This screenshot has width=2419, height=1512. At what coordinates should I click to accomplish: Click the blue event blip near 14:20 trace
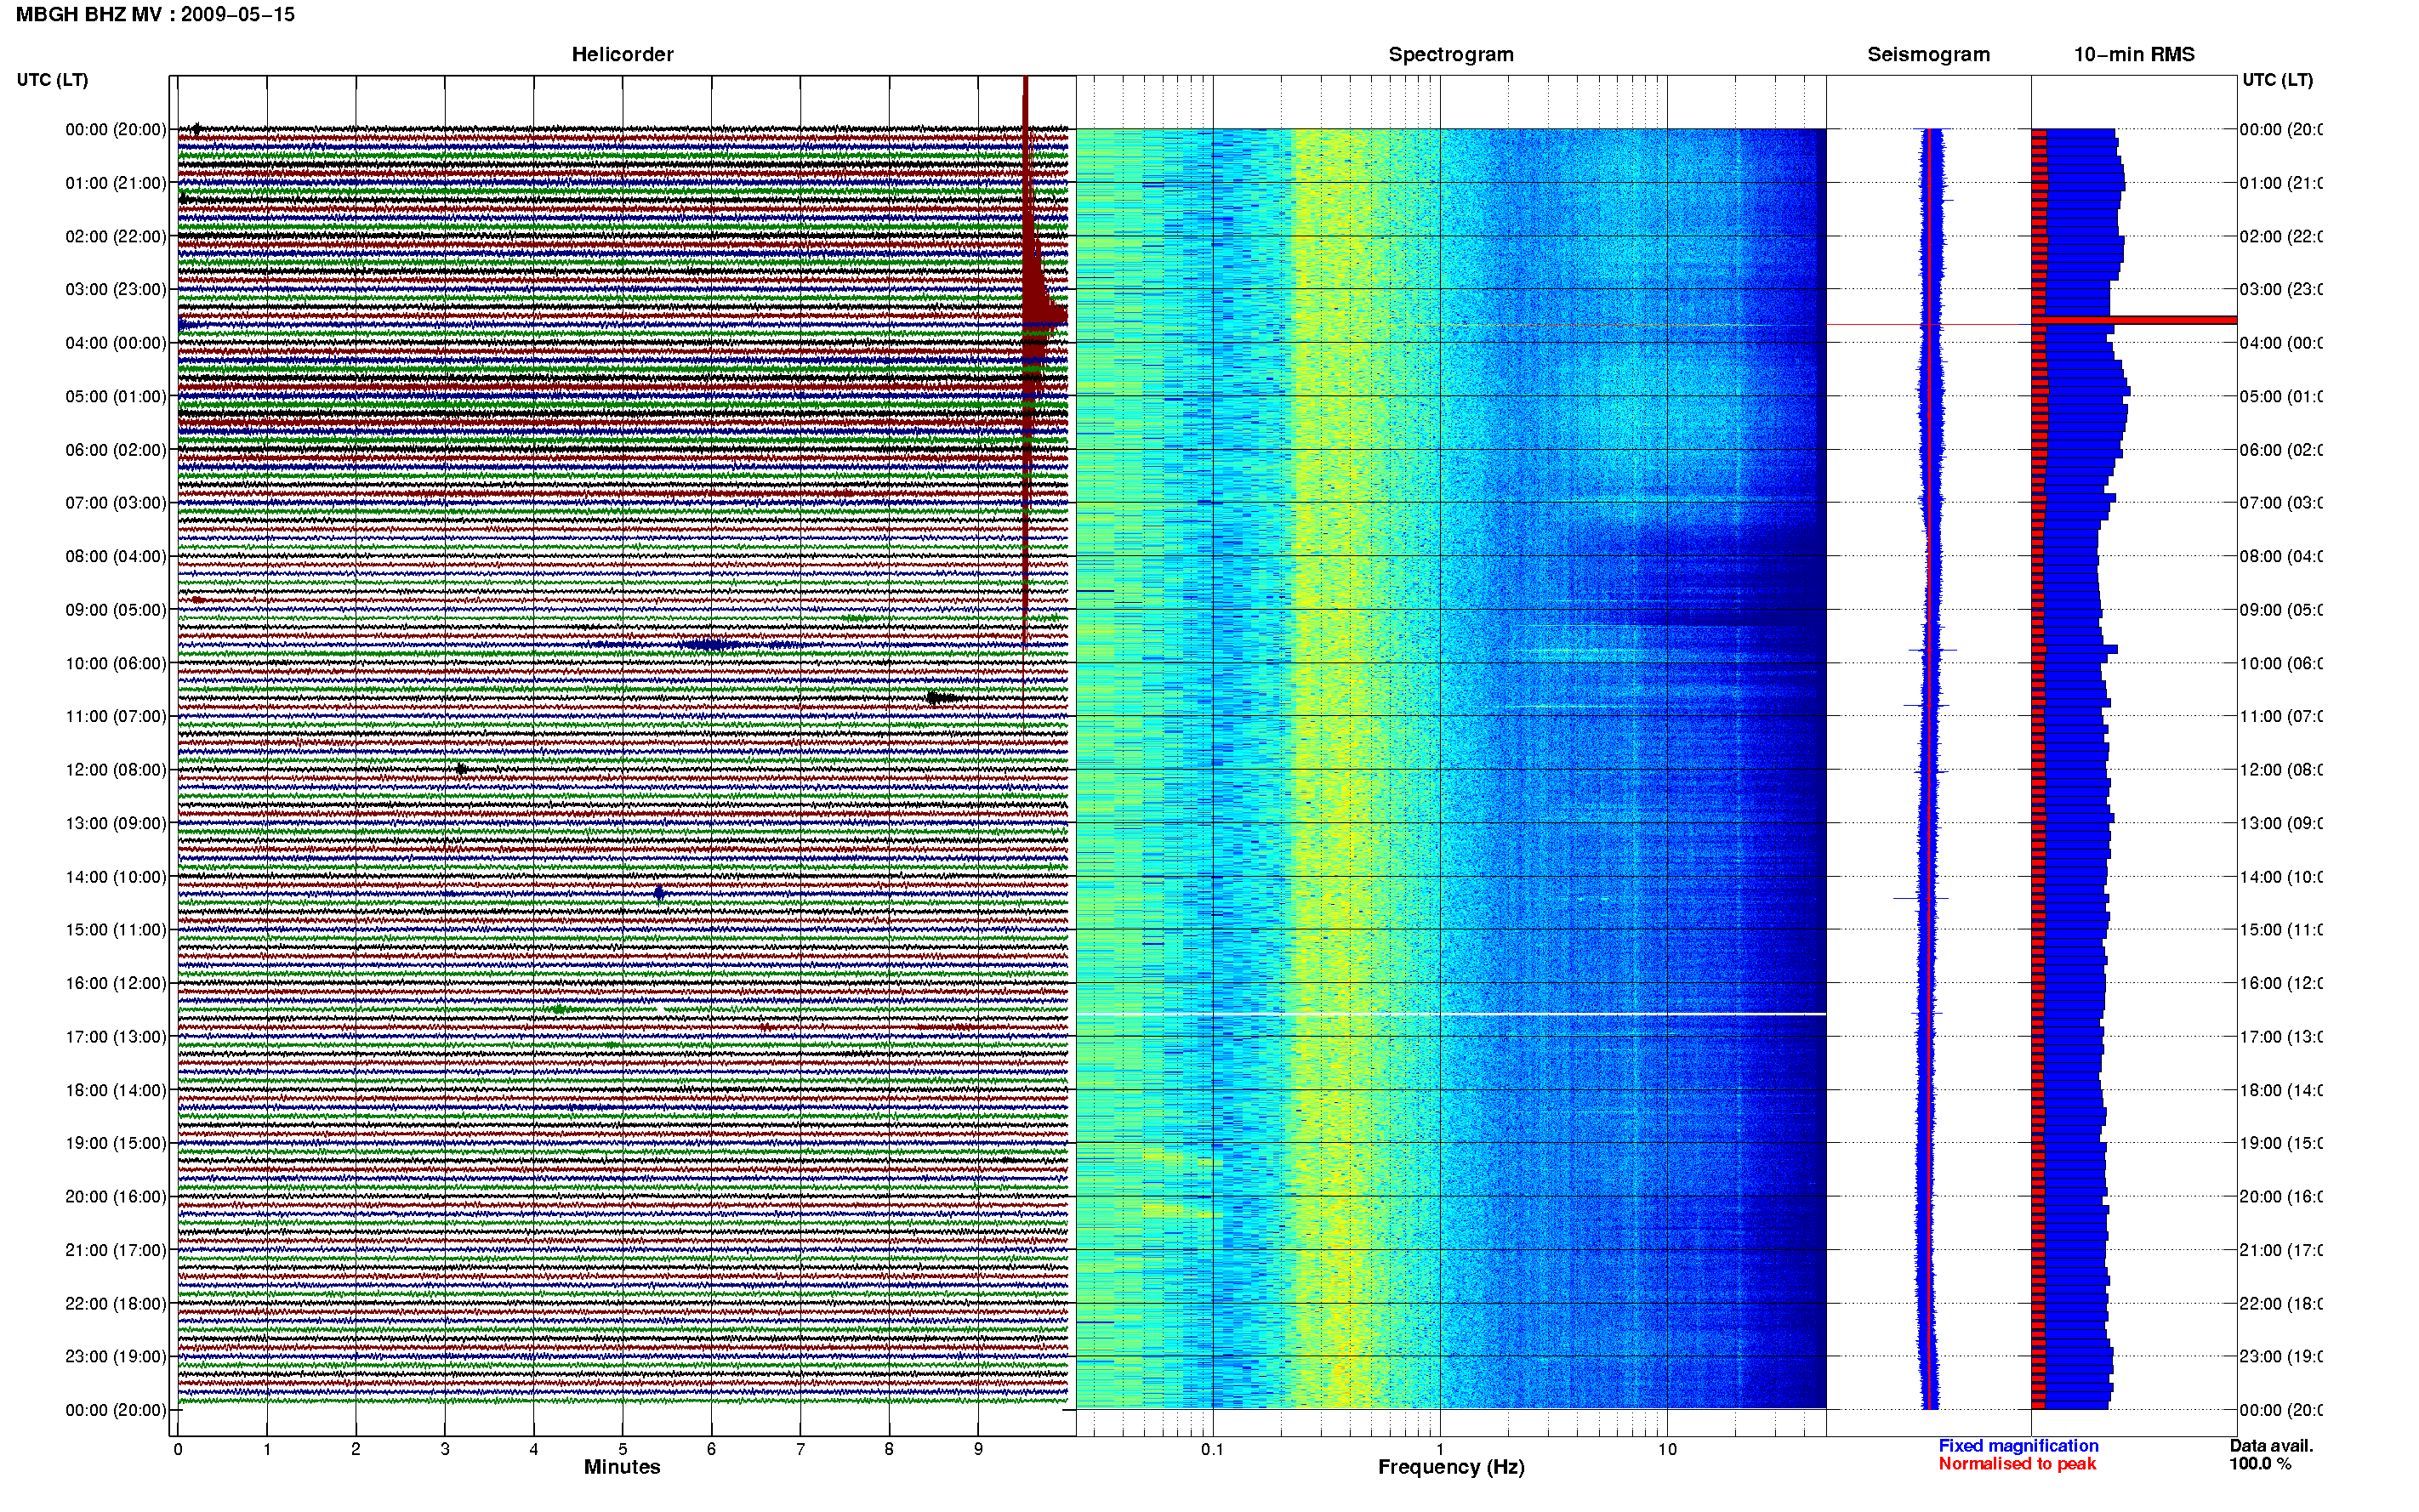(x=659, y=893)
